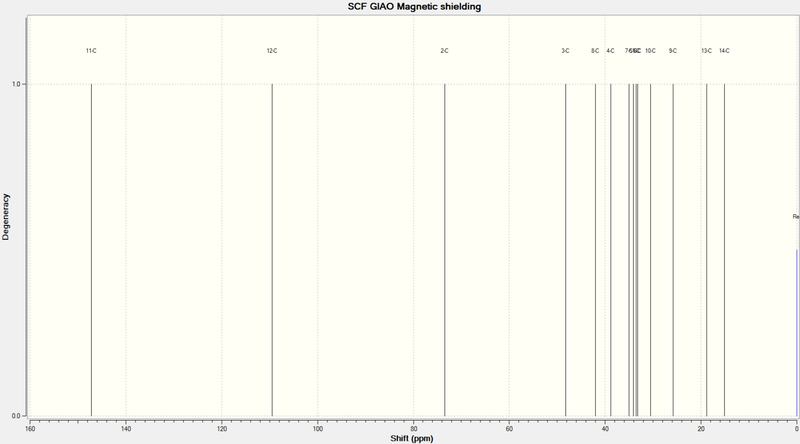Click the Shift (ppm) axis label
Viewport: 800px width, 444px height.
pyautogui.click(x=412, y=438)
